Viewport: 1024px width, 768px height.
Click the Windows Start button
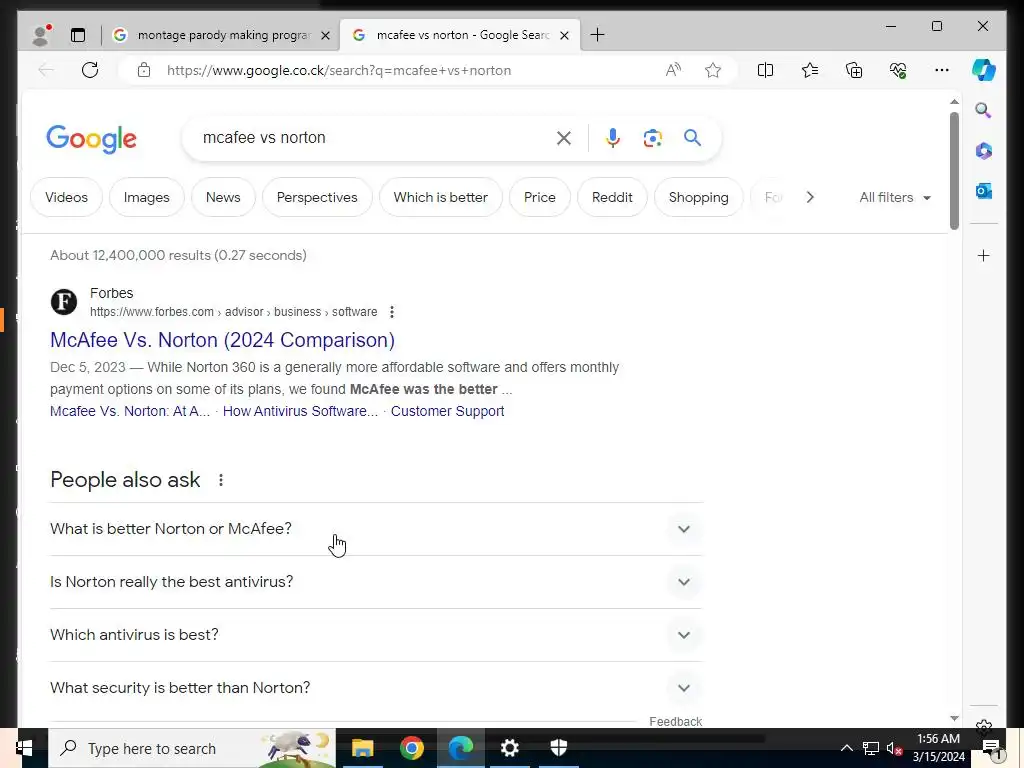[25, 748]
